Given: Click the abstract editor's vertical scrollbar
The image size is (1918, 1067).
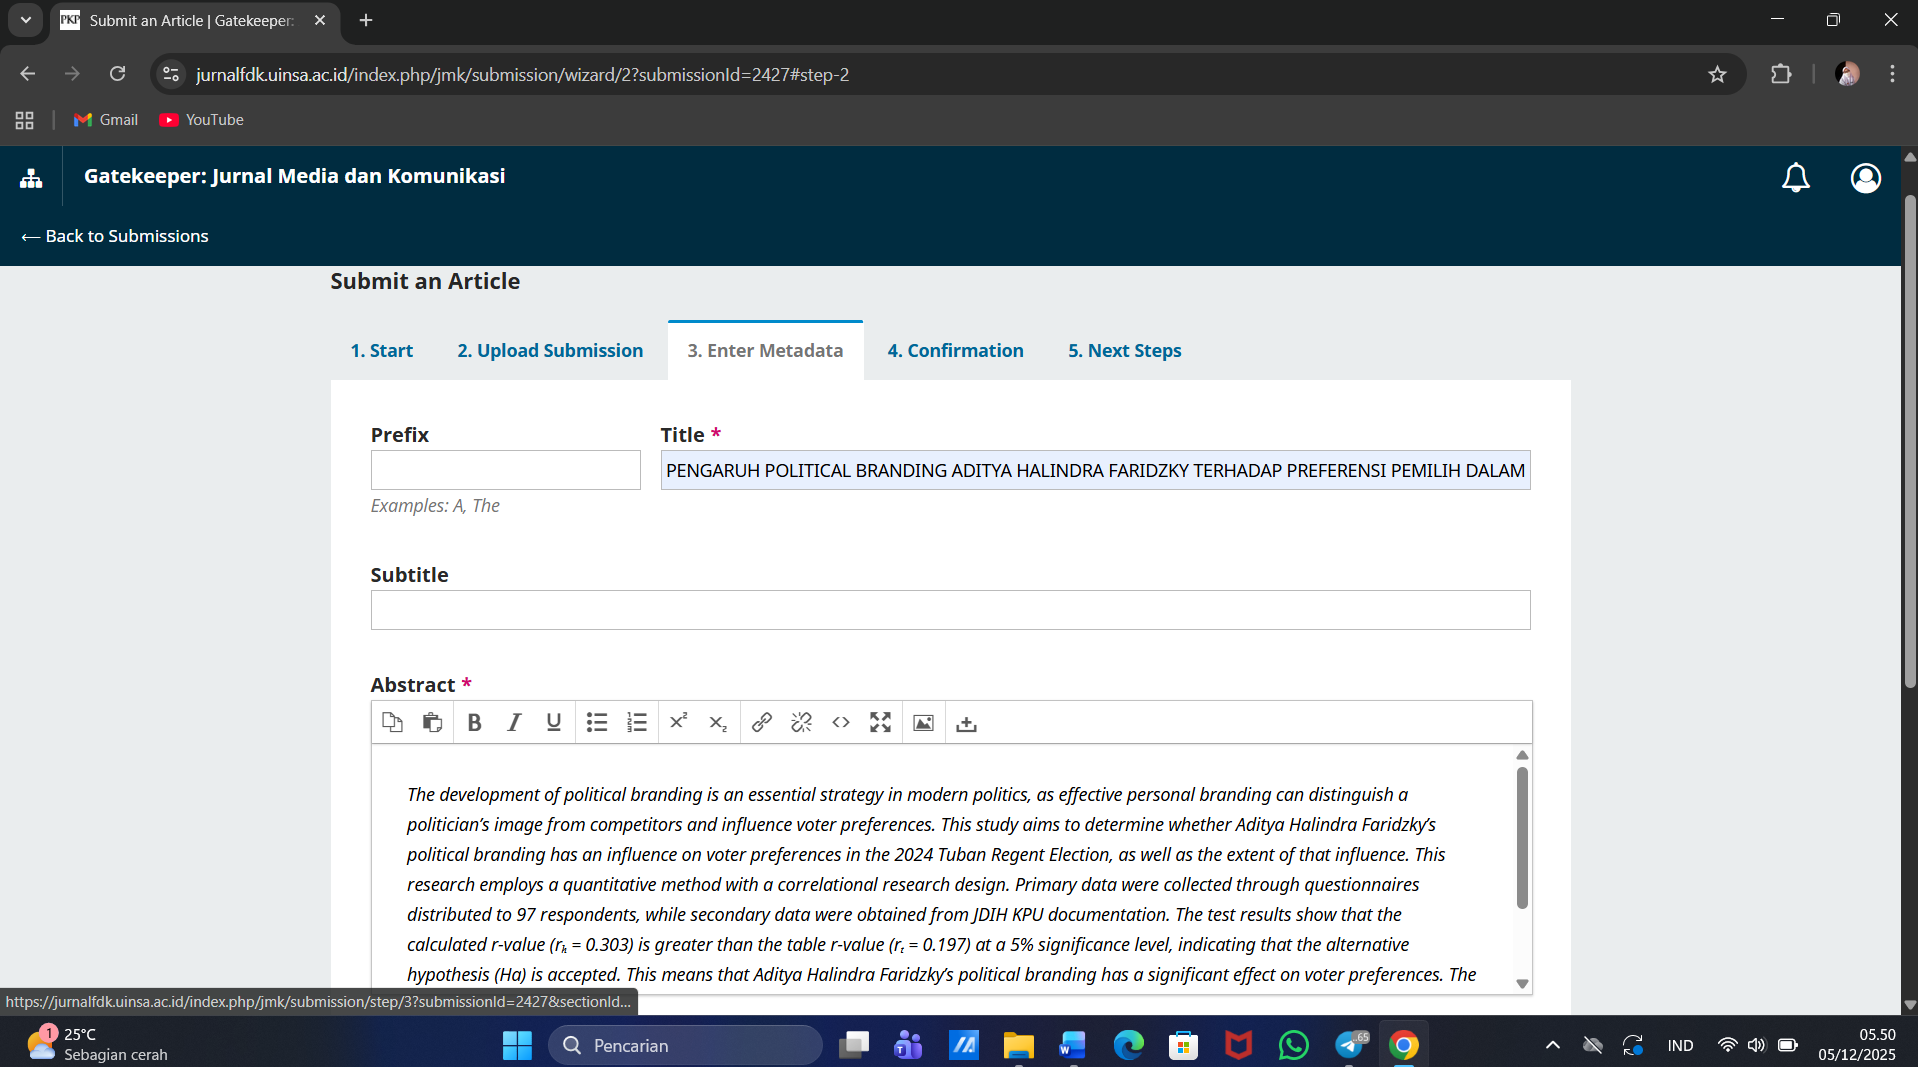Looking at the screenshot, I should (x=1522, y=838).
